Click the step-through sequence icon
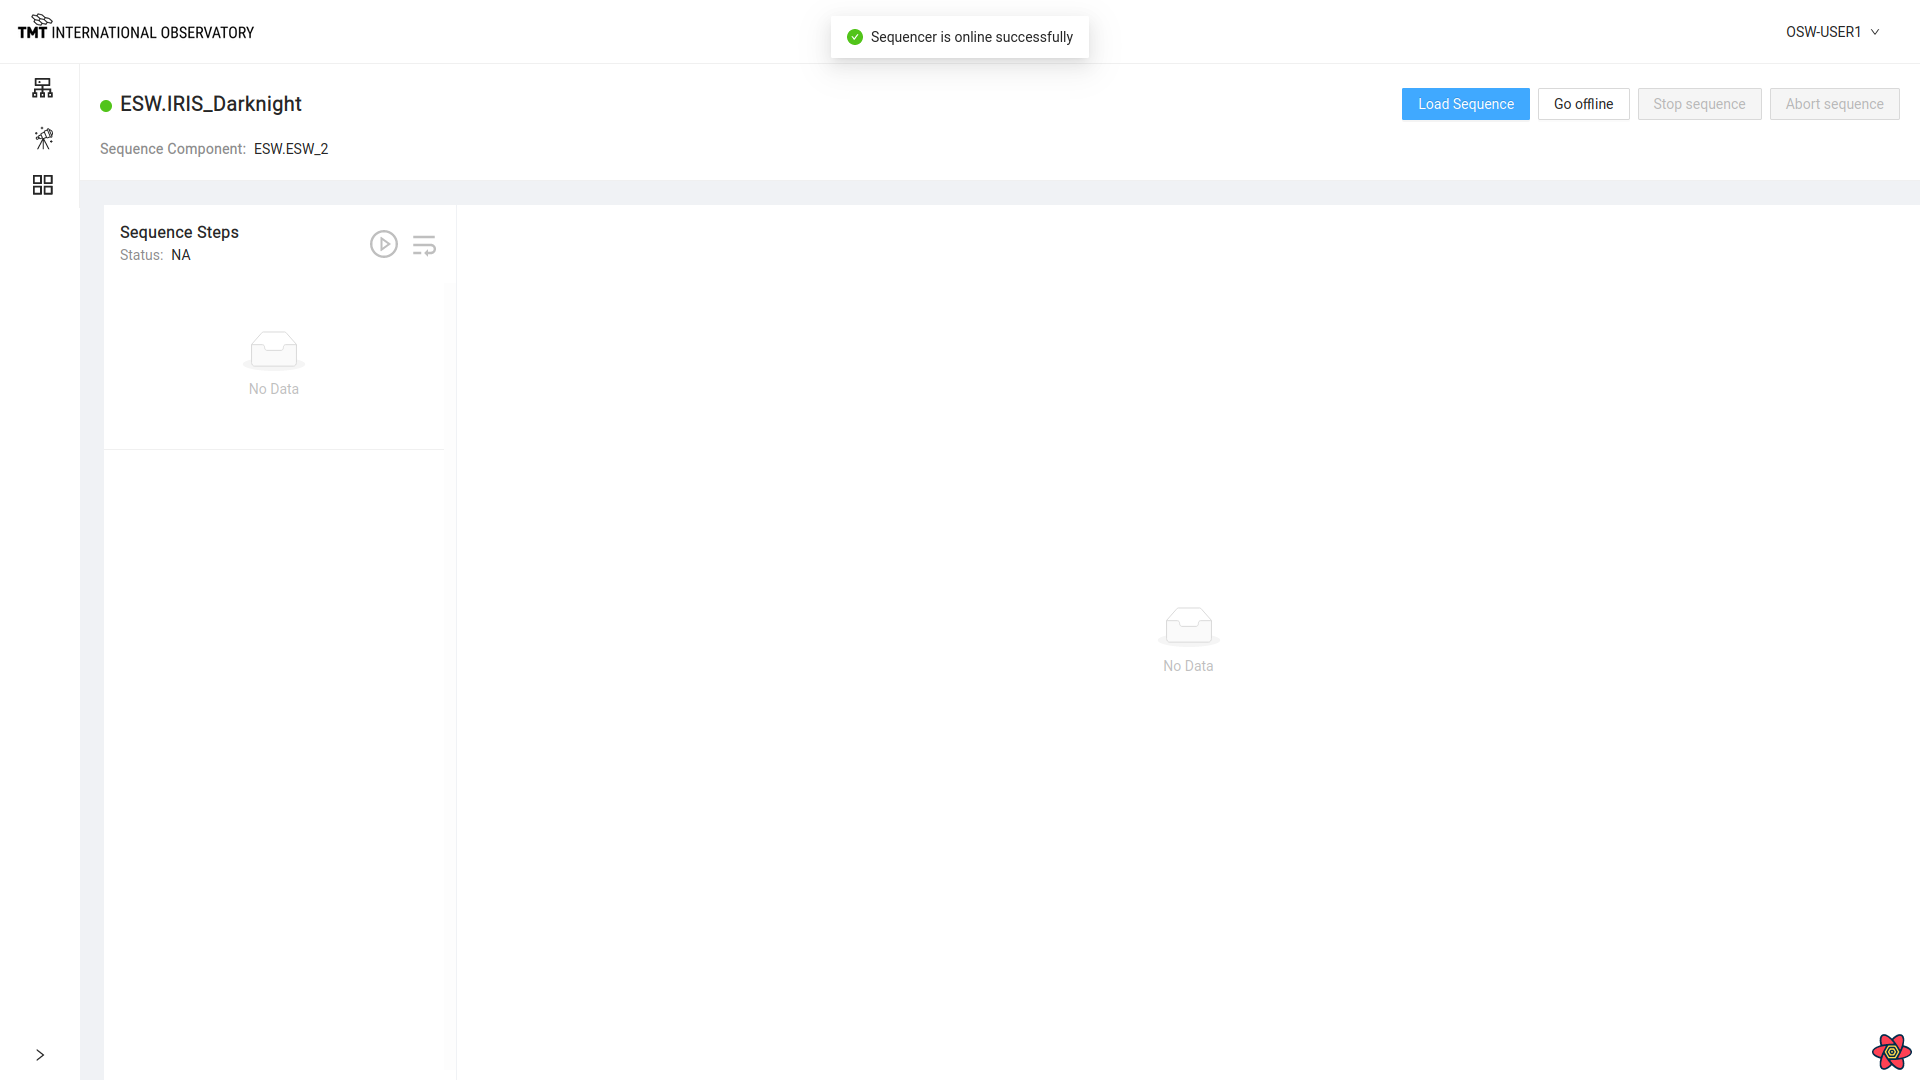The width and height of the screenshot is (1920, 1080). click(x=424, y=245)
